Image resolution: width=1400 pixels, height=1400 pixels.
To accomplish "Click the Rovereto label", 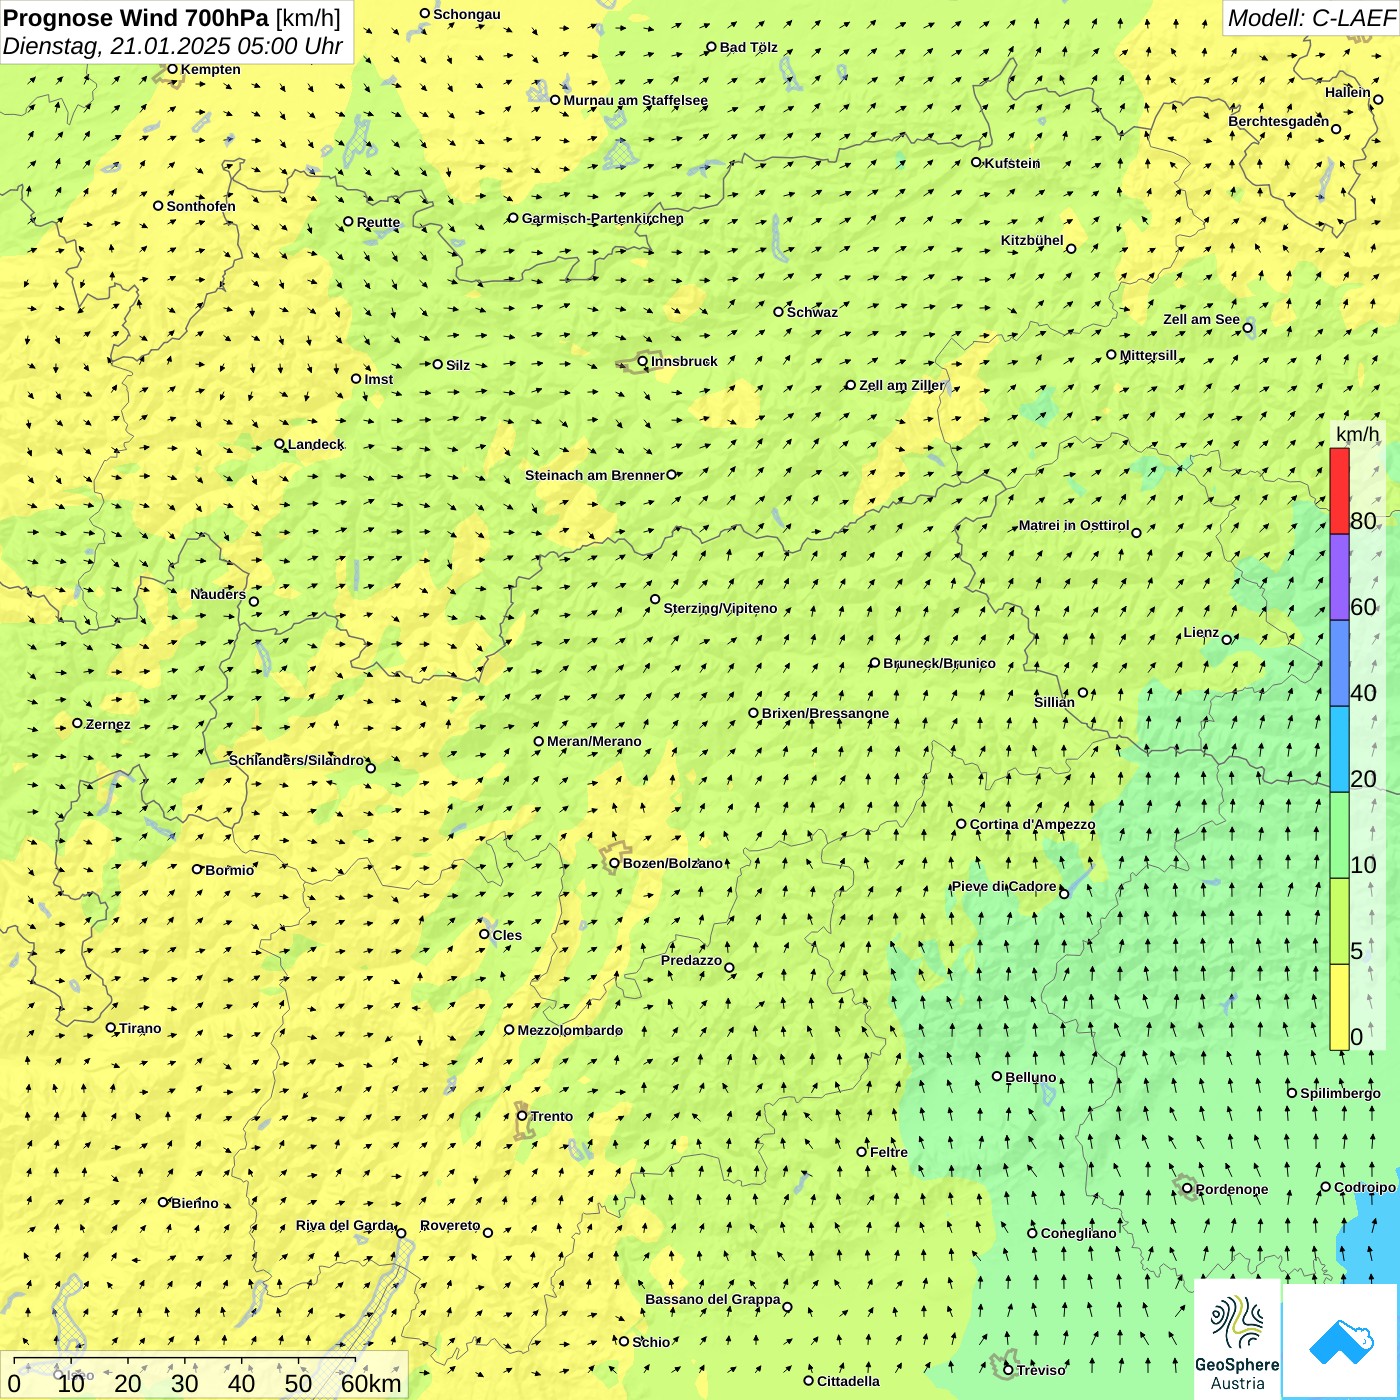I will 450,1225.
